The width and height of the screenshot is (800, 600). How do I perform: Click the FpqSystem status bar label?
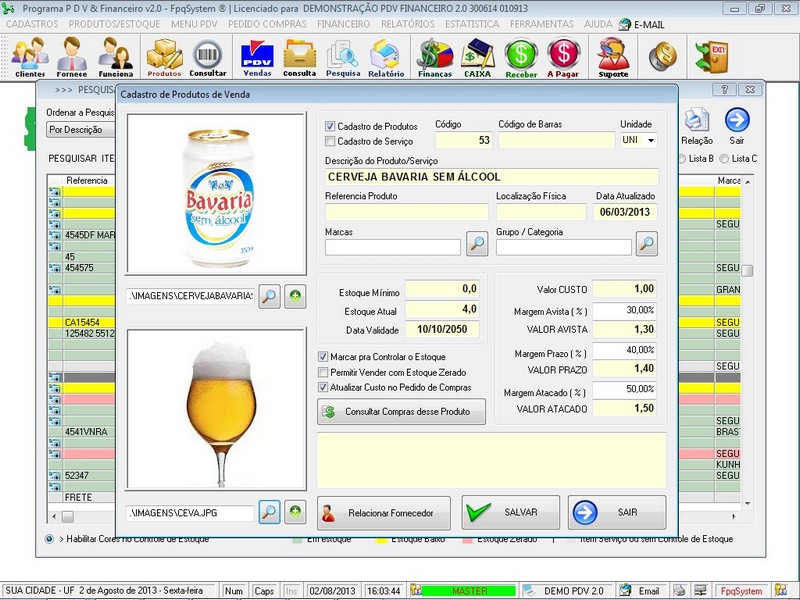tap(740, 591)
